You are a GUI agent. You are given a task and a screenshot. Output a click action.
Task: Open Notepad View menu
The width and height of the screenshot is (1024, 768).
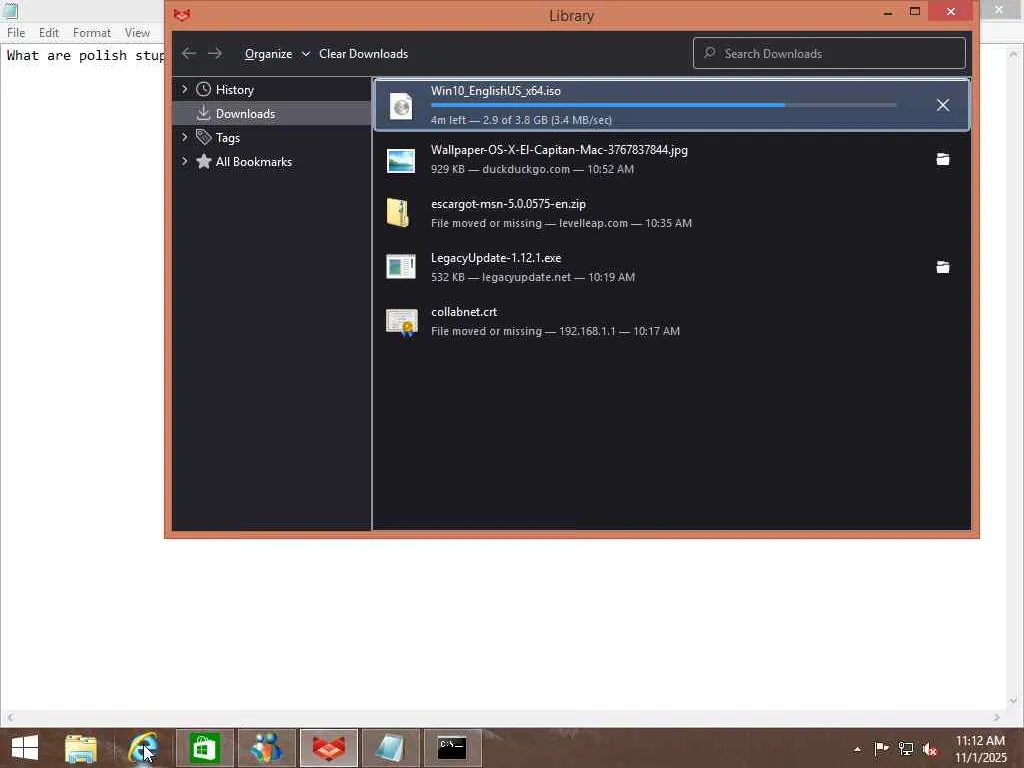pyautogui.click(x=137, y=32)
